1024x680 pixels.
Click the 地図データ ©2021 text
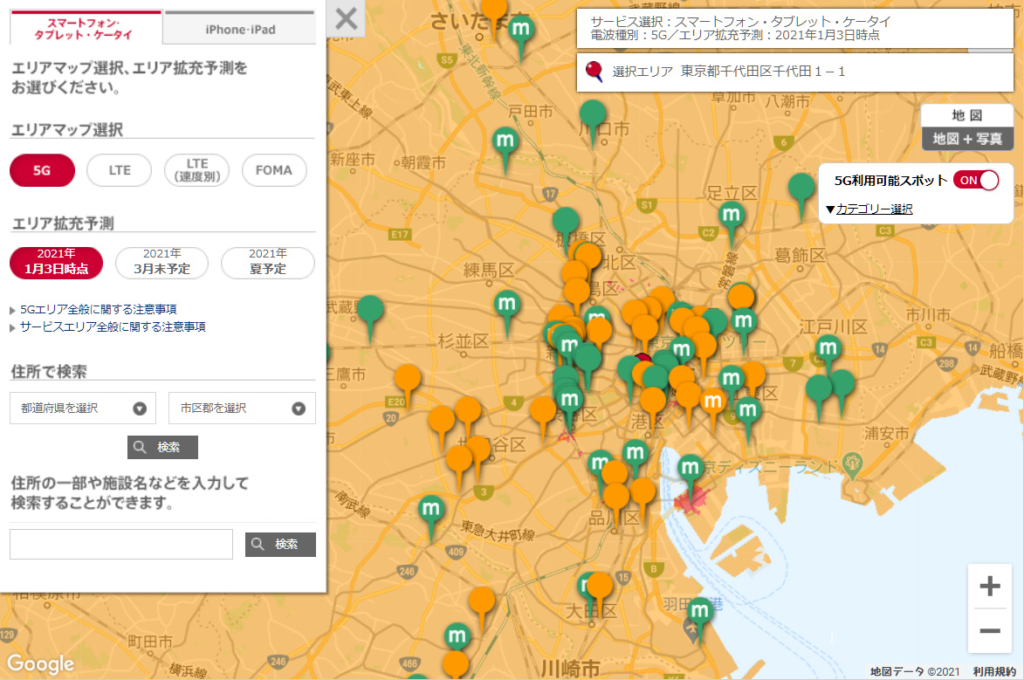coord(914,672)
